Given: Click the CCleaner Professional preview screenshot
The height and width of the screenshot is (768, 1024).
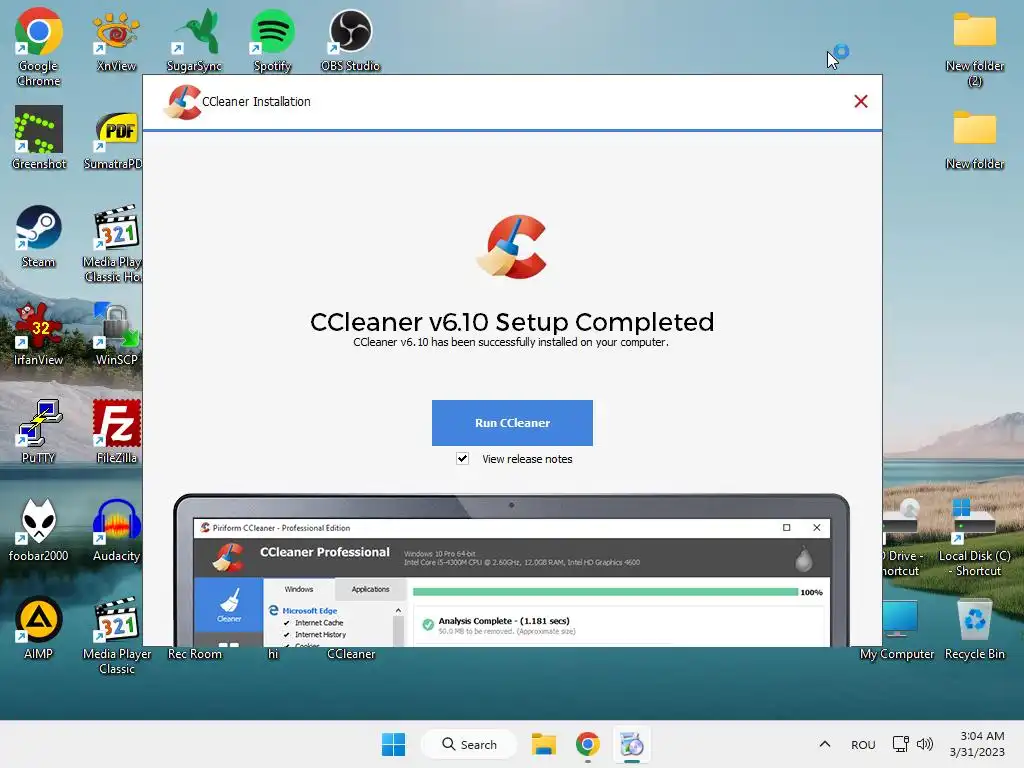Looking at the screenshot, I should point(511,571).
